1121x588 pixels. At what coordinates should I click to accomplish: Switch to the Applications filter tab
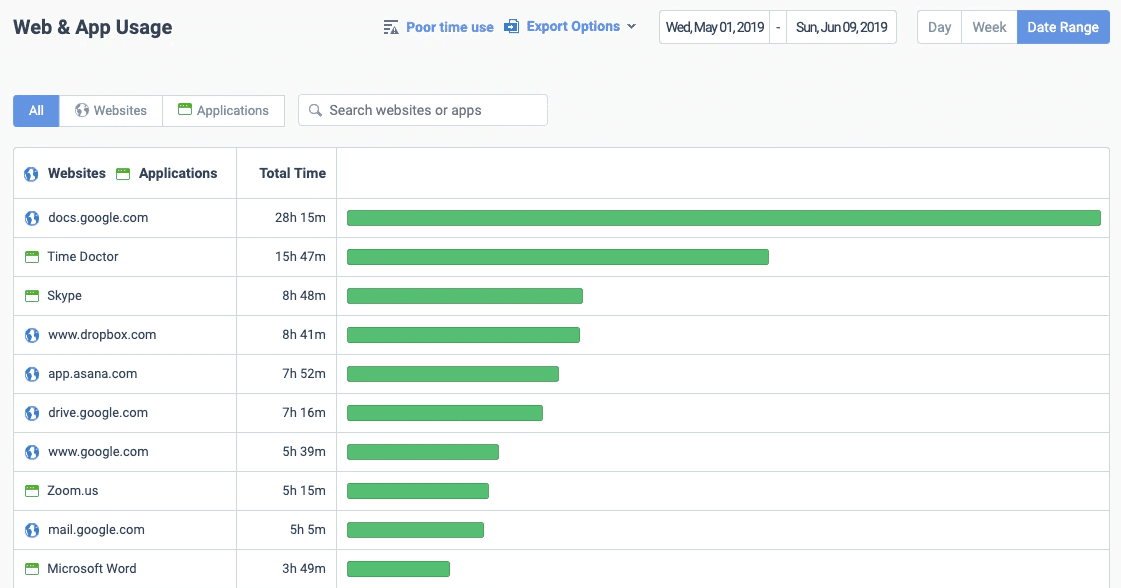(223, 110)
